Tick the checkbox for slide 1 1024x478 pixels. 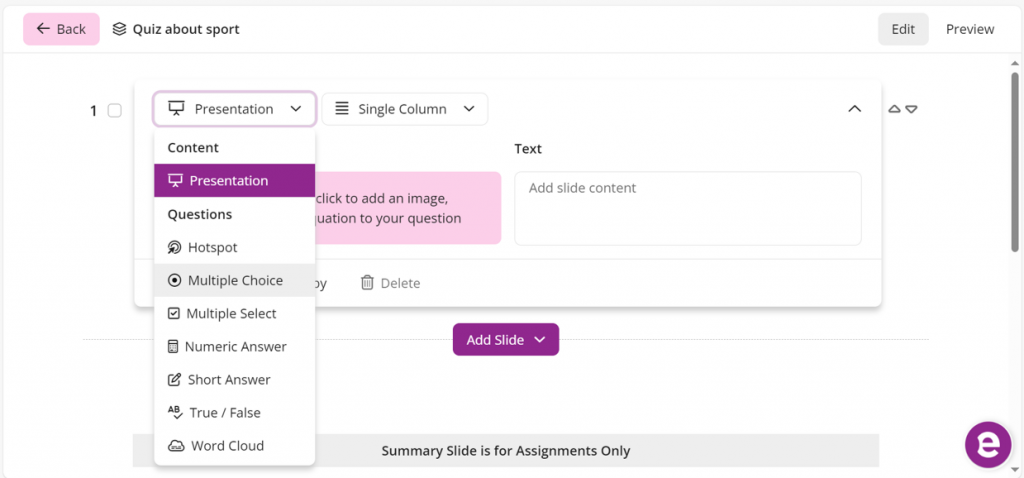(114, 110)
